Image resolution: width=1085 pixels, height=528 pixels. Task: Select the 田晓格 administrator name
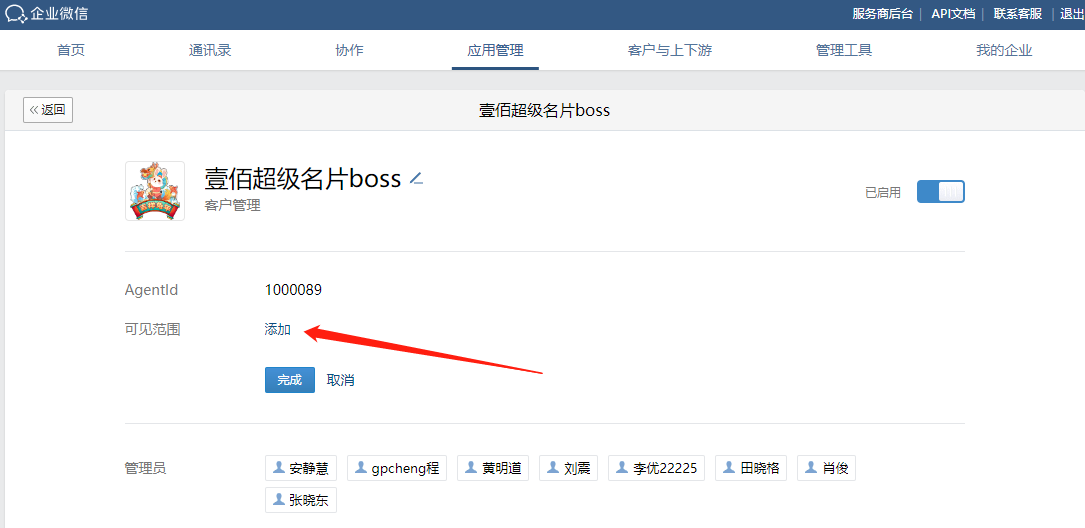[x=760, y=468]
